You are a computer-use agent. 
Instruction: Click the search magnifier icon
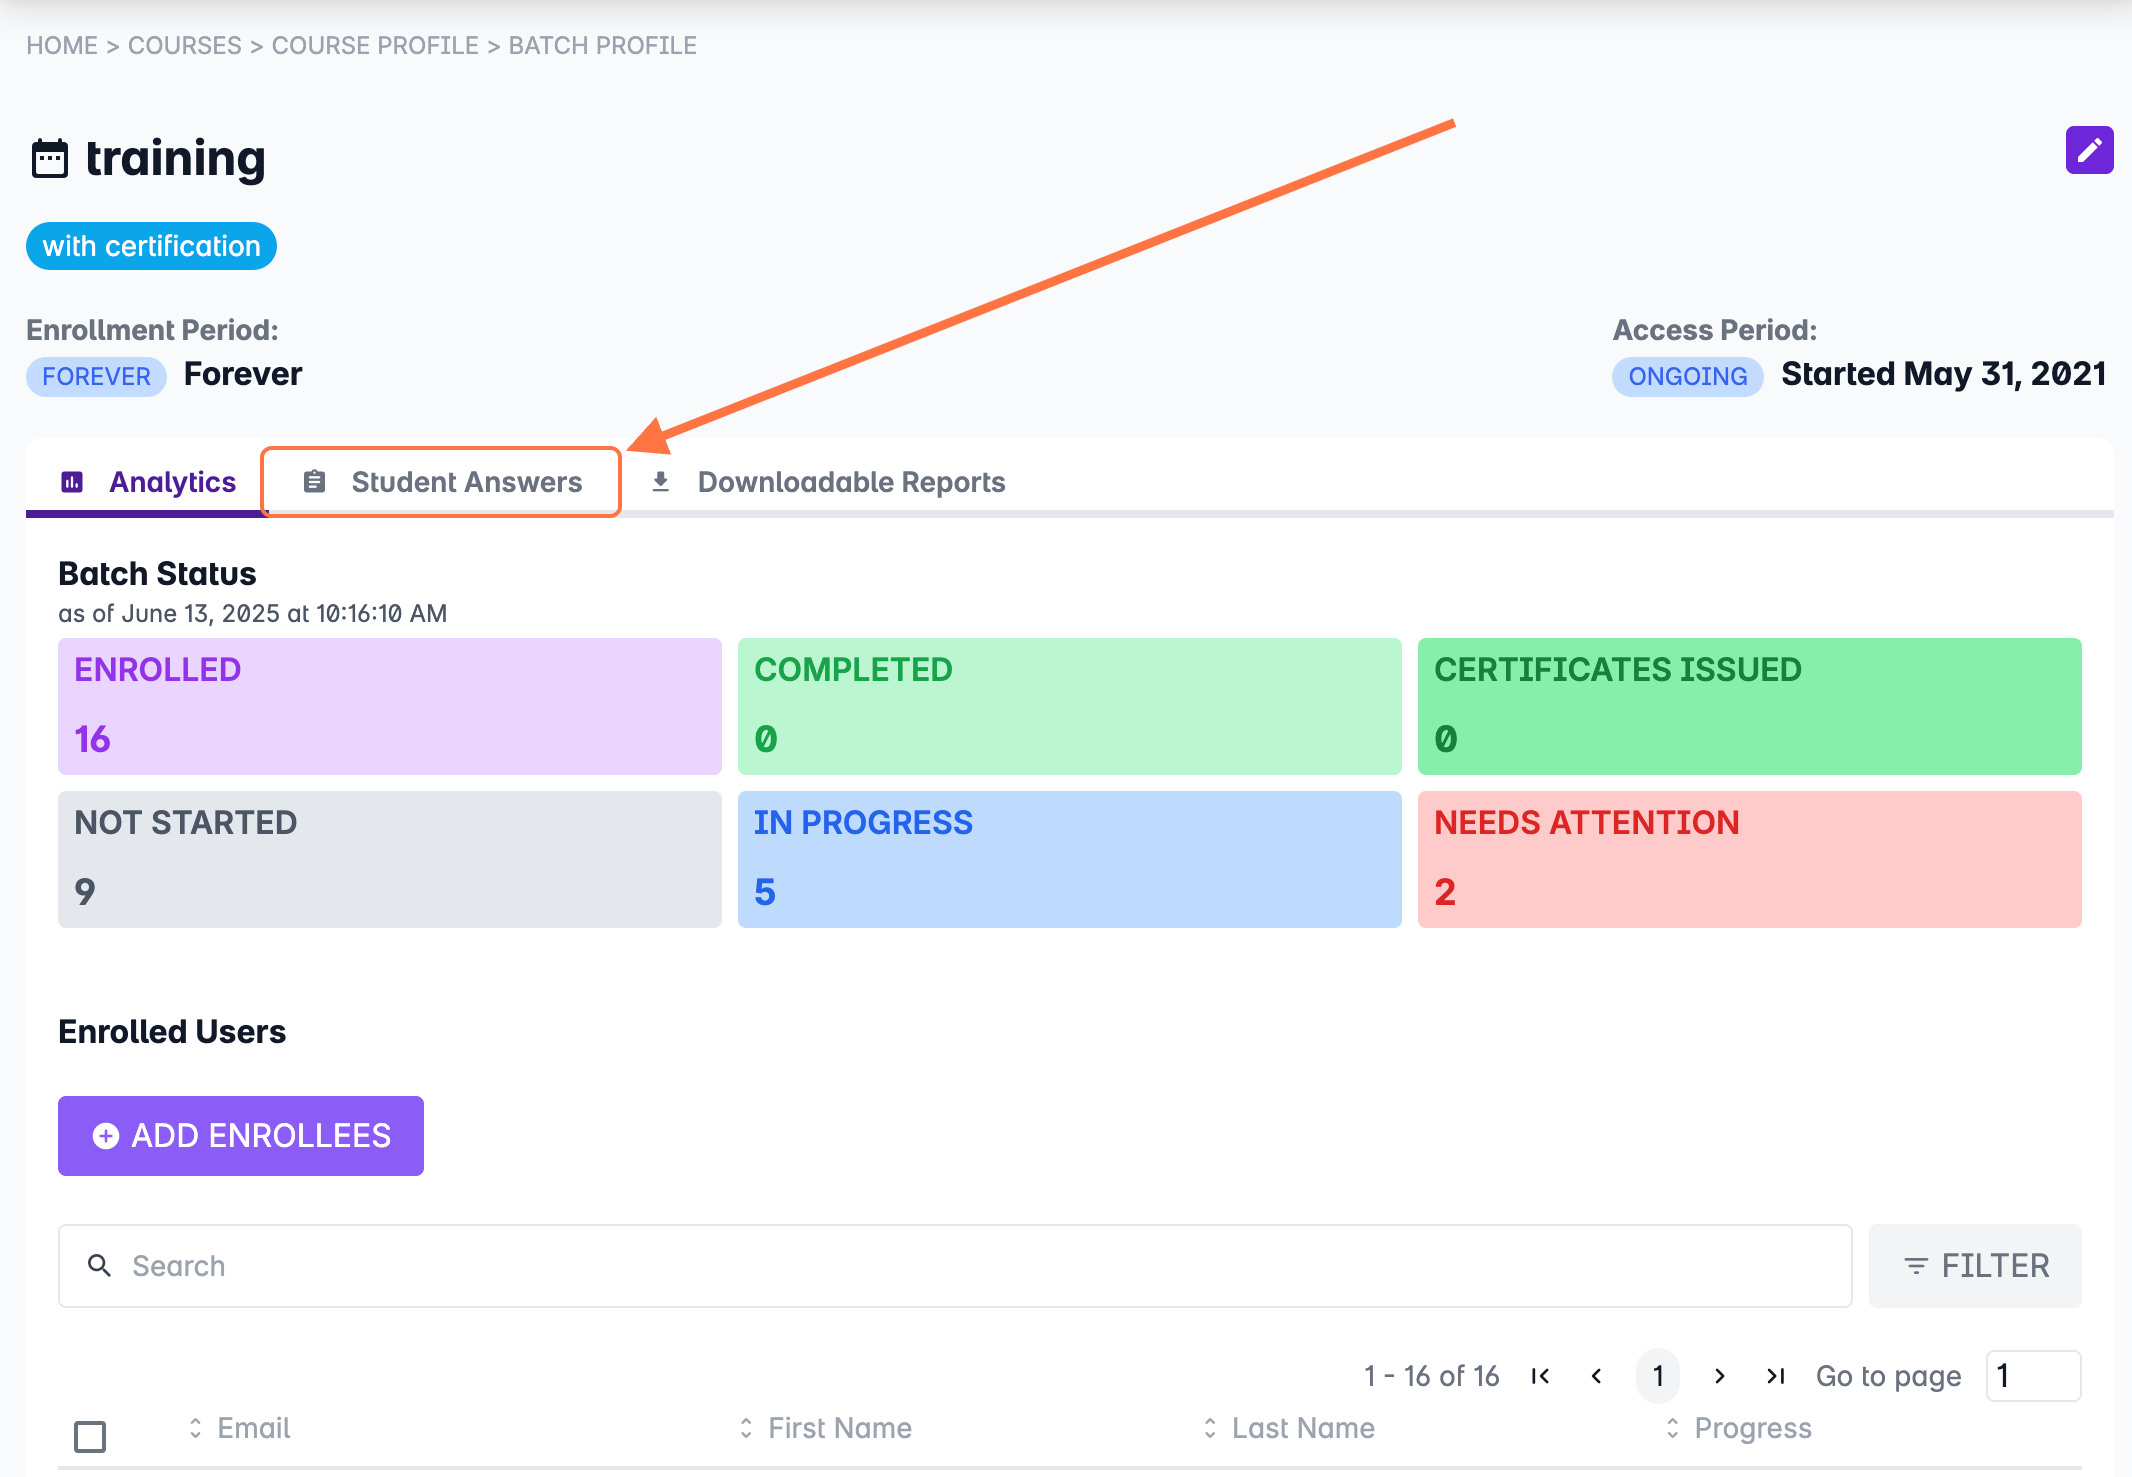99,1266
